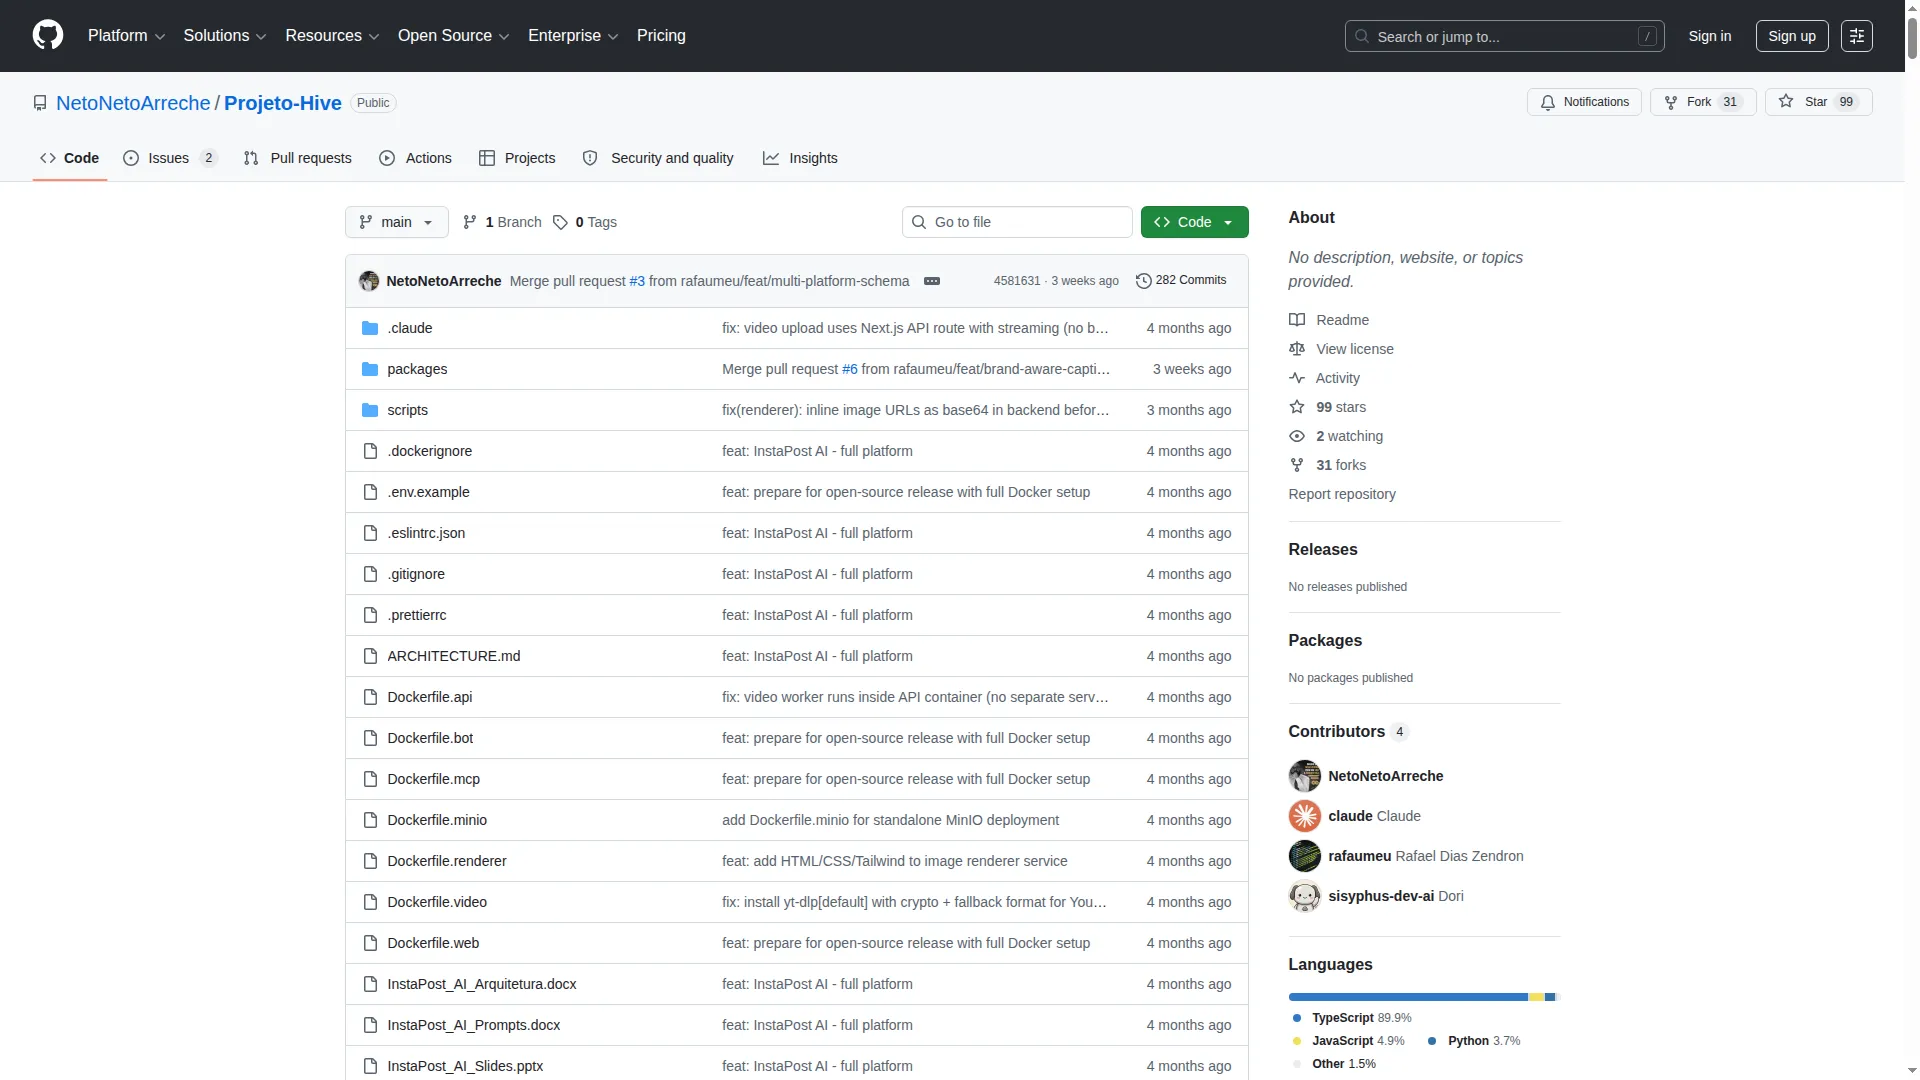
Task: Switch to Security and quality tab
Action: pos(658,158)
